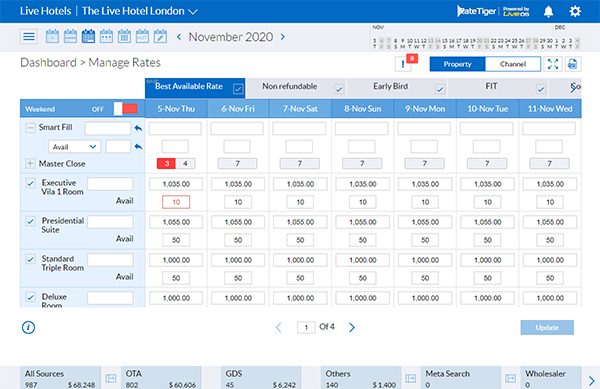Collapse the Smart Fill section
The width and height of the screenshot is (600, 389).
[30, 128]
